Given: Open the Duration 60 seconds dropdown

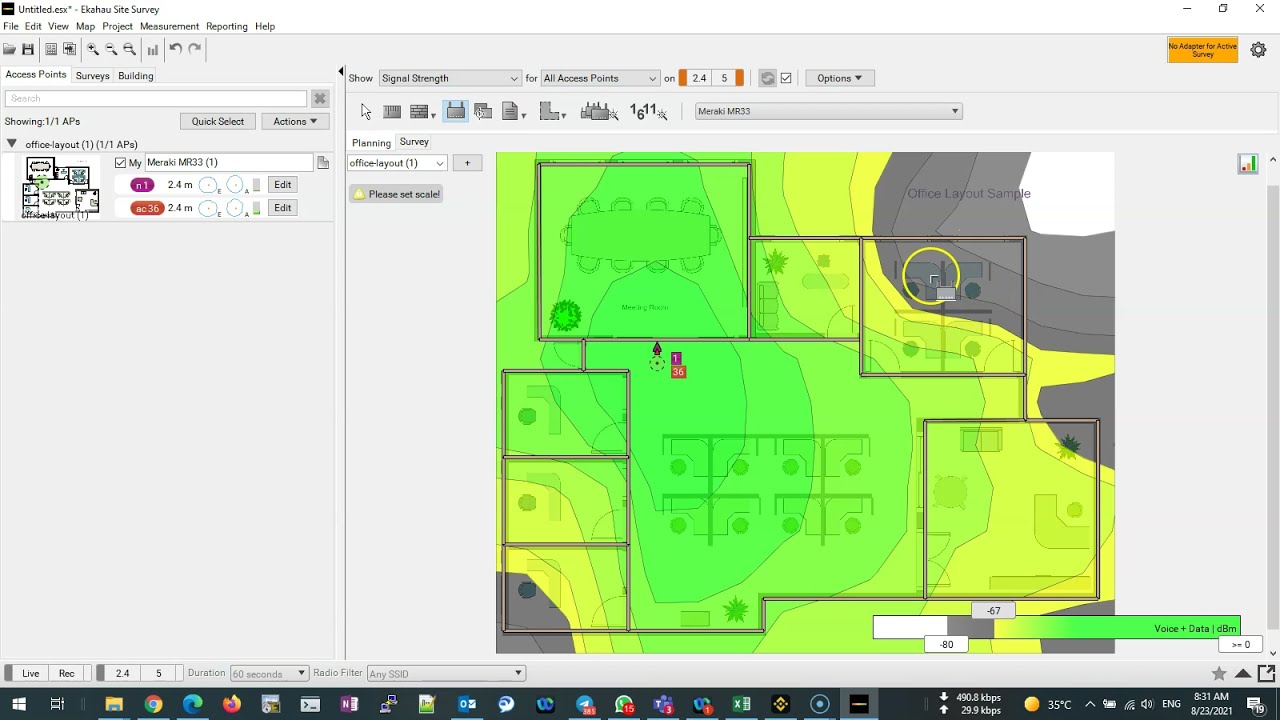Looking at the screenshot, I should [x=269, y=673].
